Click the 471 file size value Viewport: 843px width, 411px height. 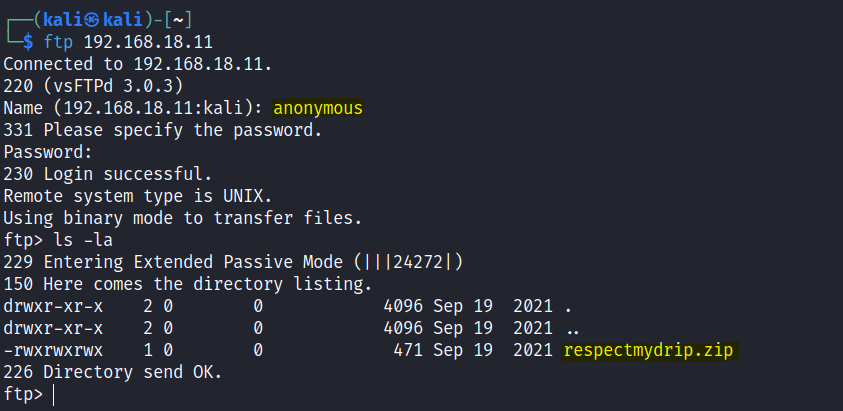tap(409, 350)
